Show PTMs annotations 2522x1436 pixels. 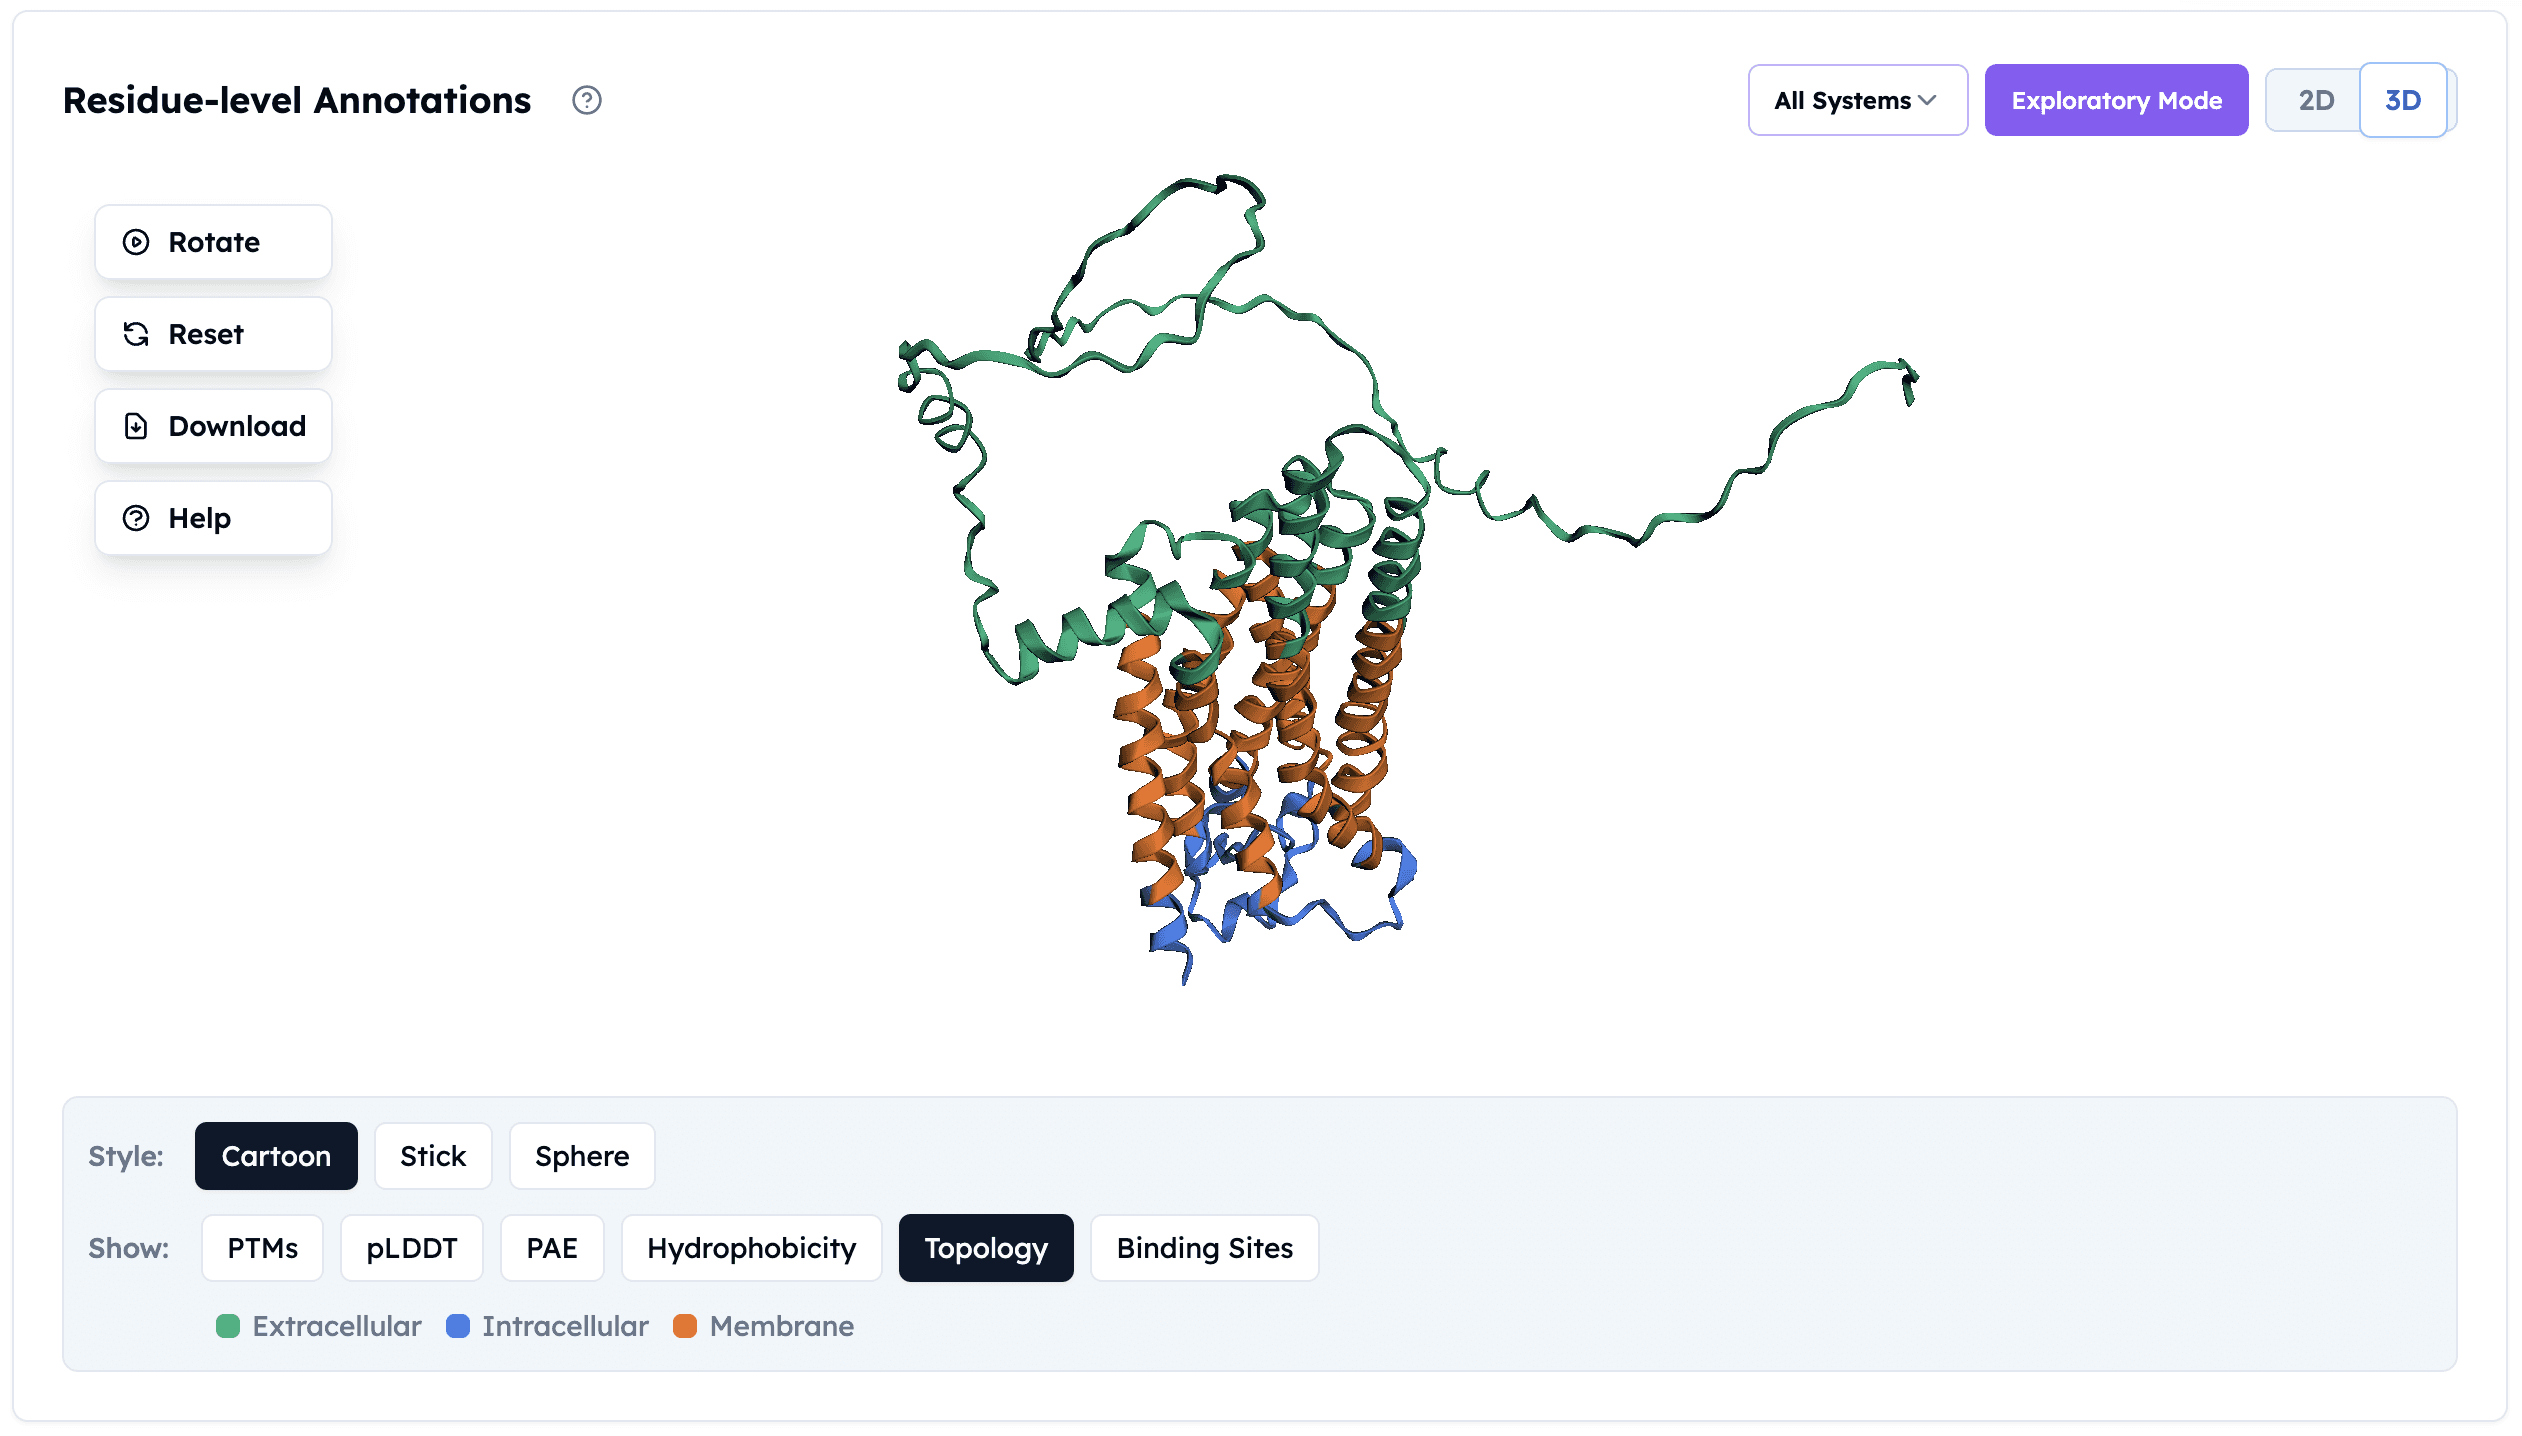262,1248
